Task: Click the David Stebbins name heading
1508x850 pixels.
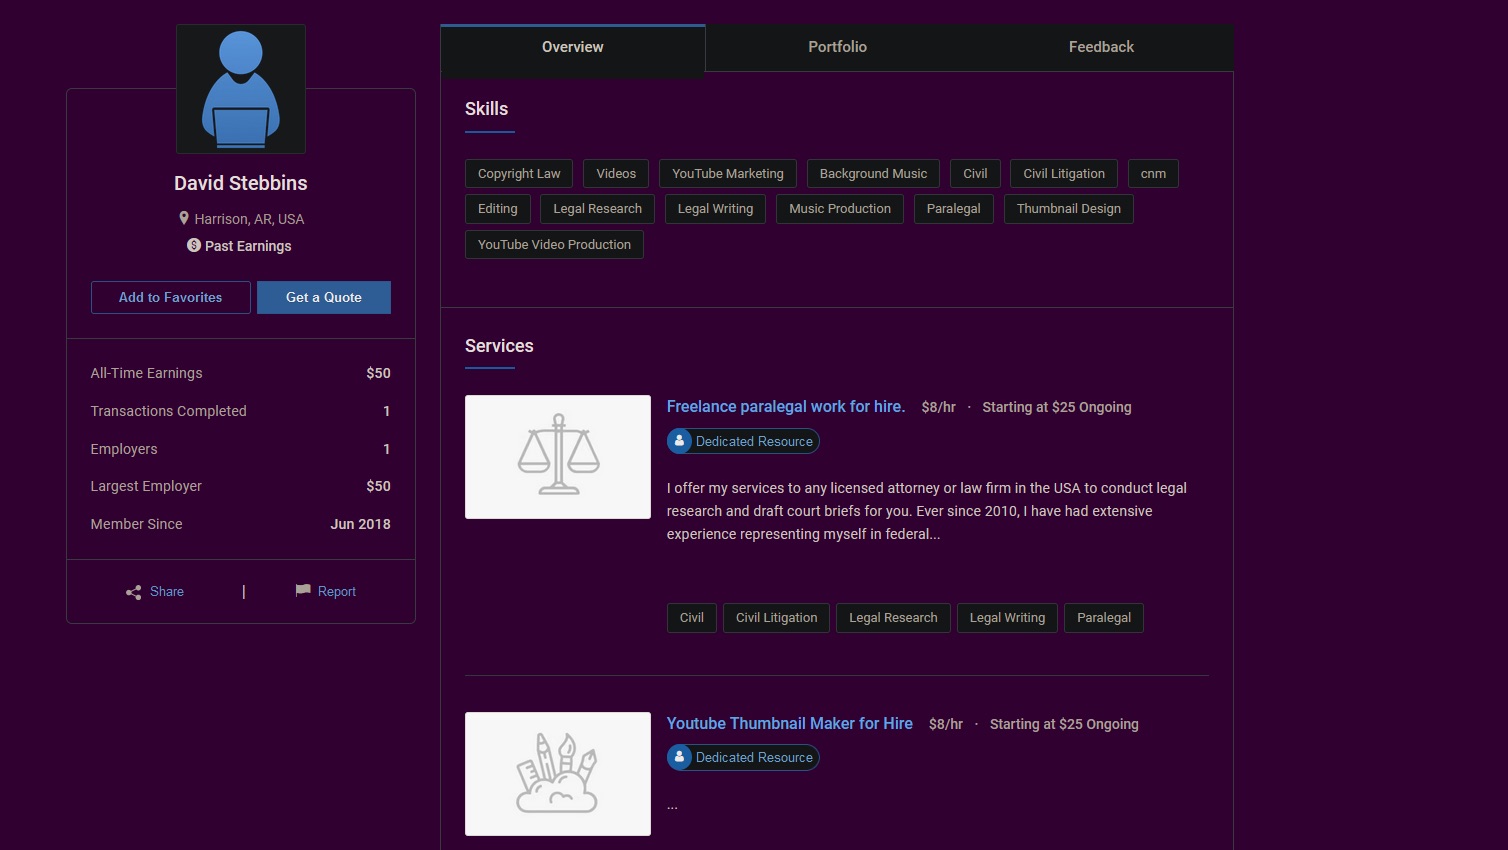Action: pyautogui.click(x=241, y=183)
